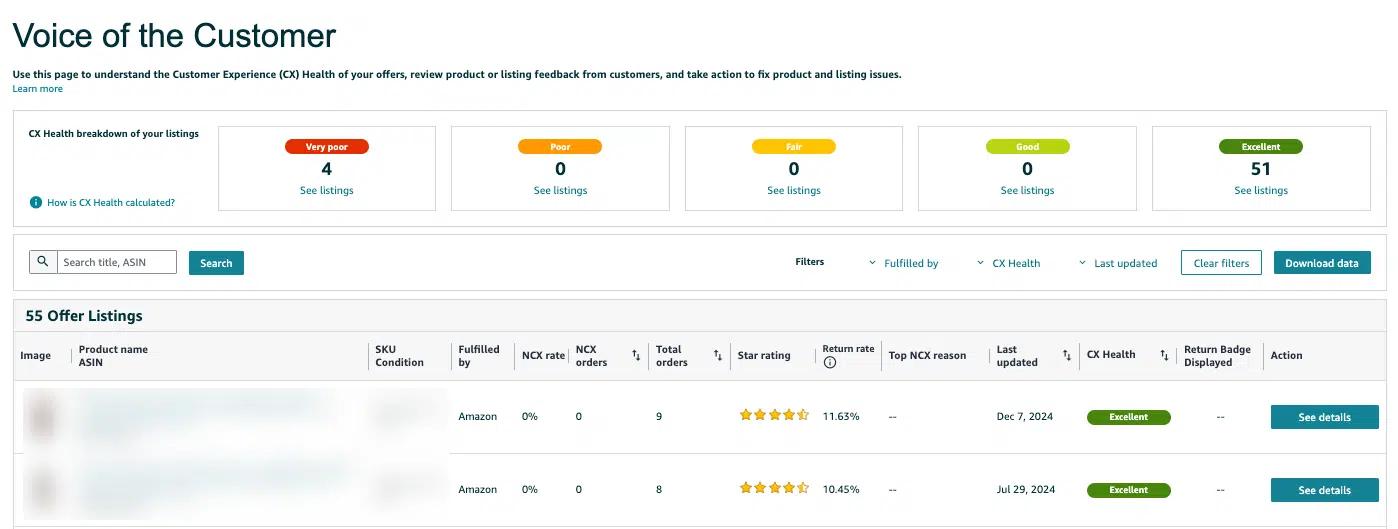
Task: Click Total orders value 9
Action: coord(659,416)
